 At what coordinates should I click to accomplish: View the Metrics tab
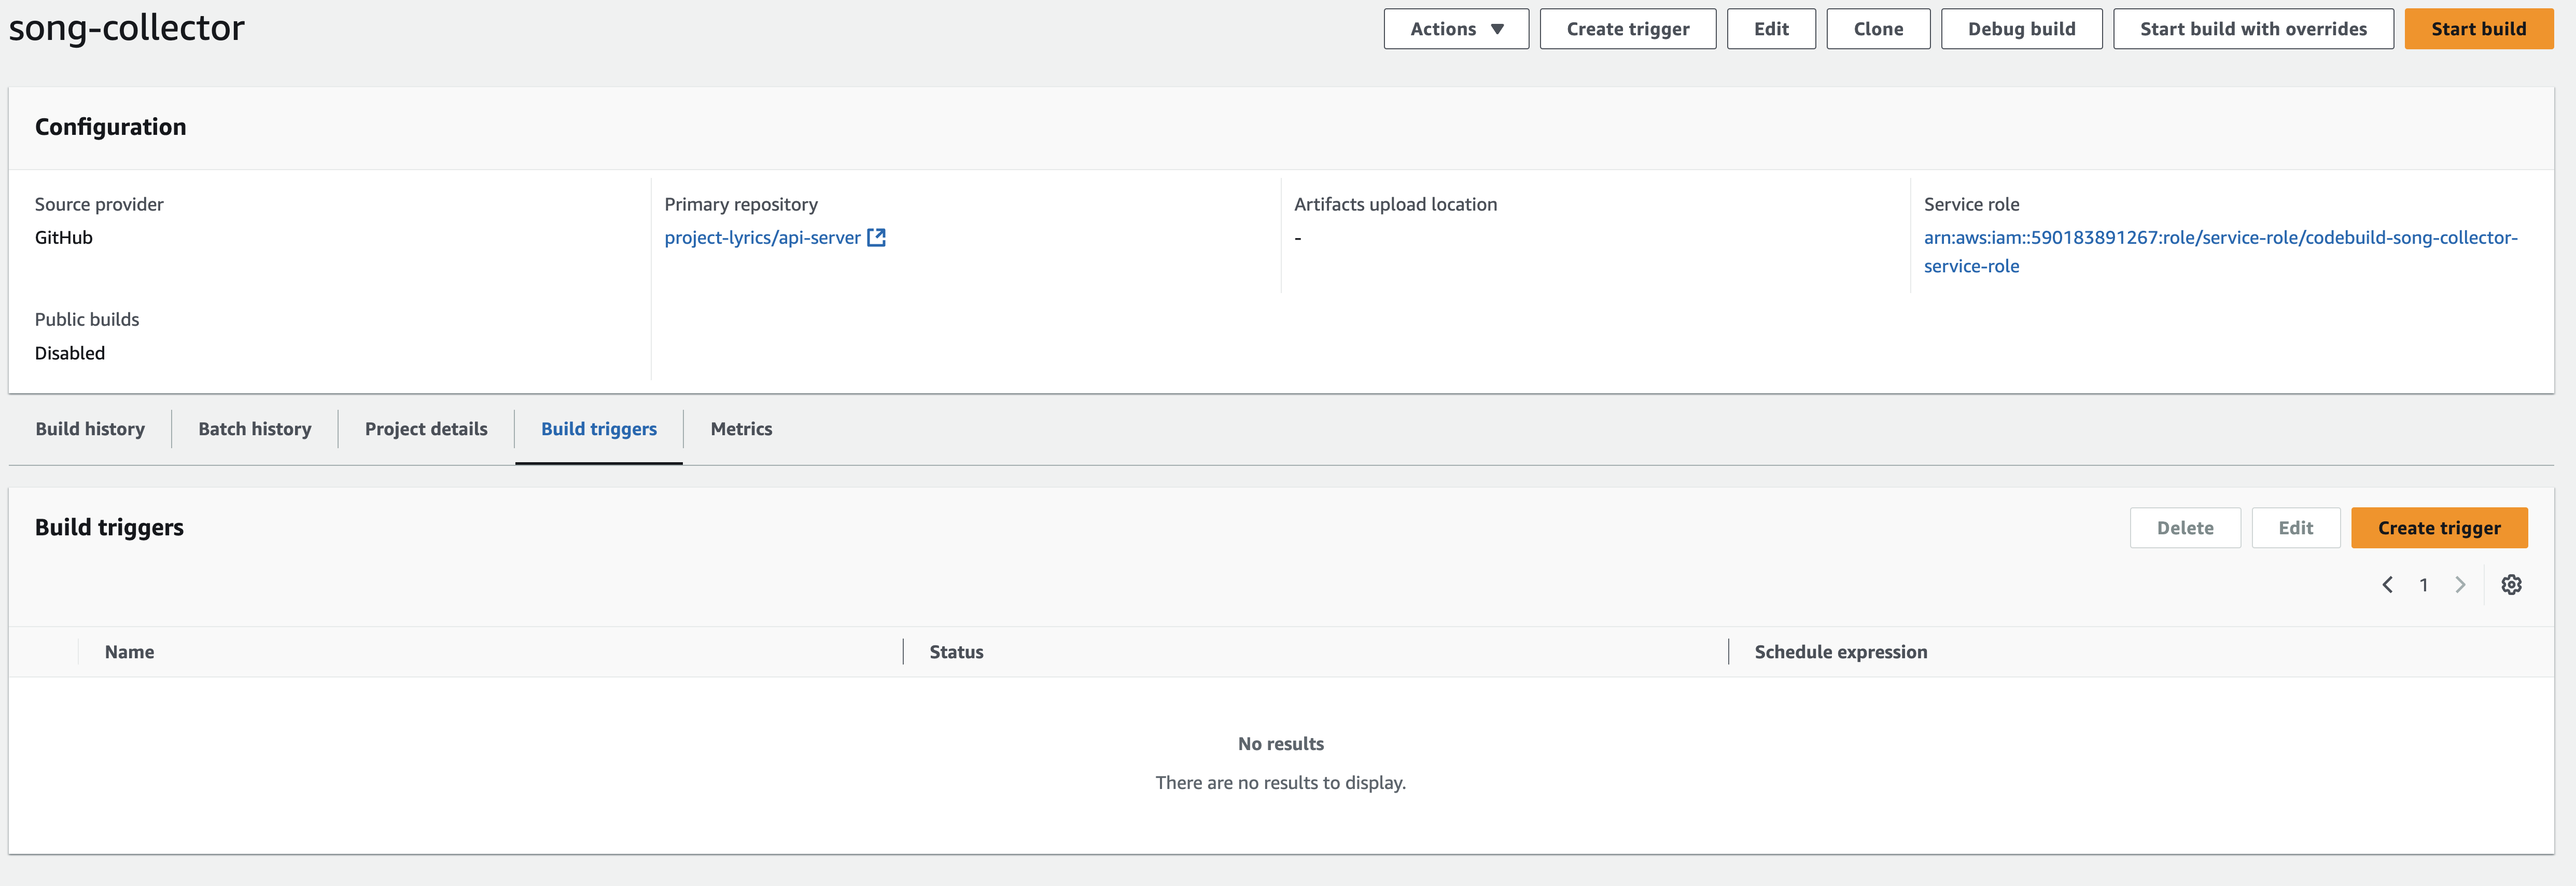click(x=741, y=429)
